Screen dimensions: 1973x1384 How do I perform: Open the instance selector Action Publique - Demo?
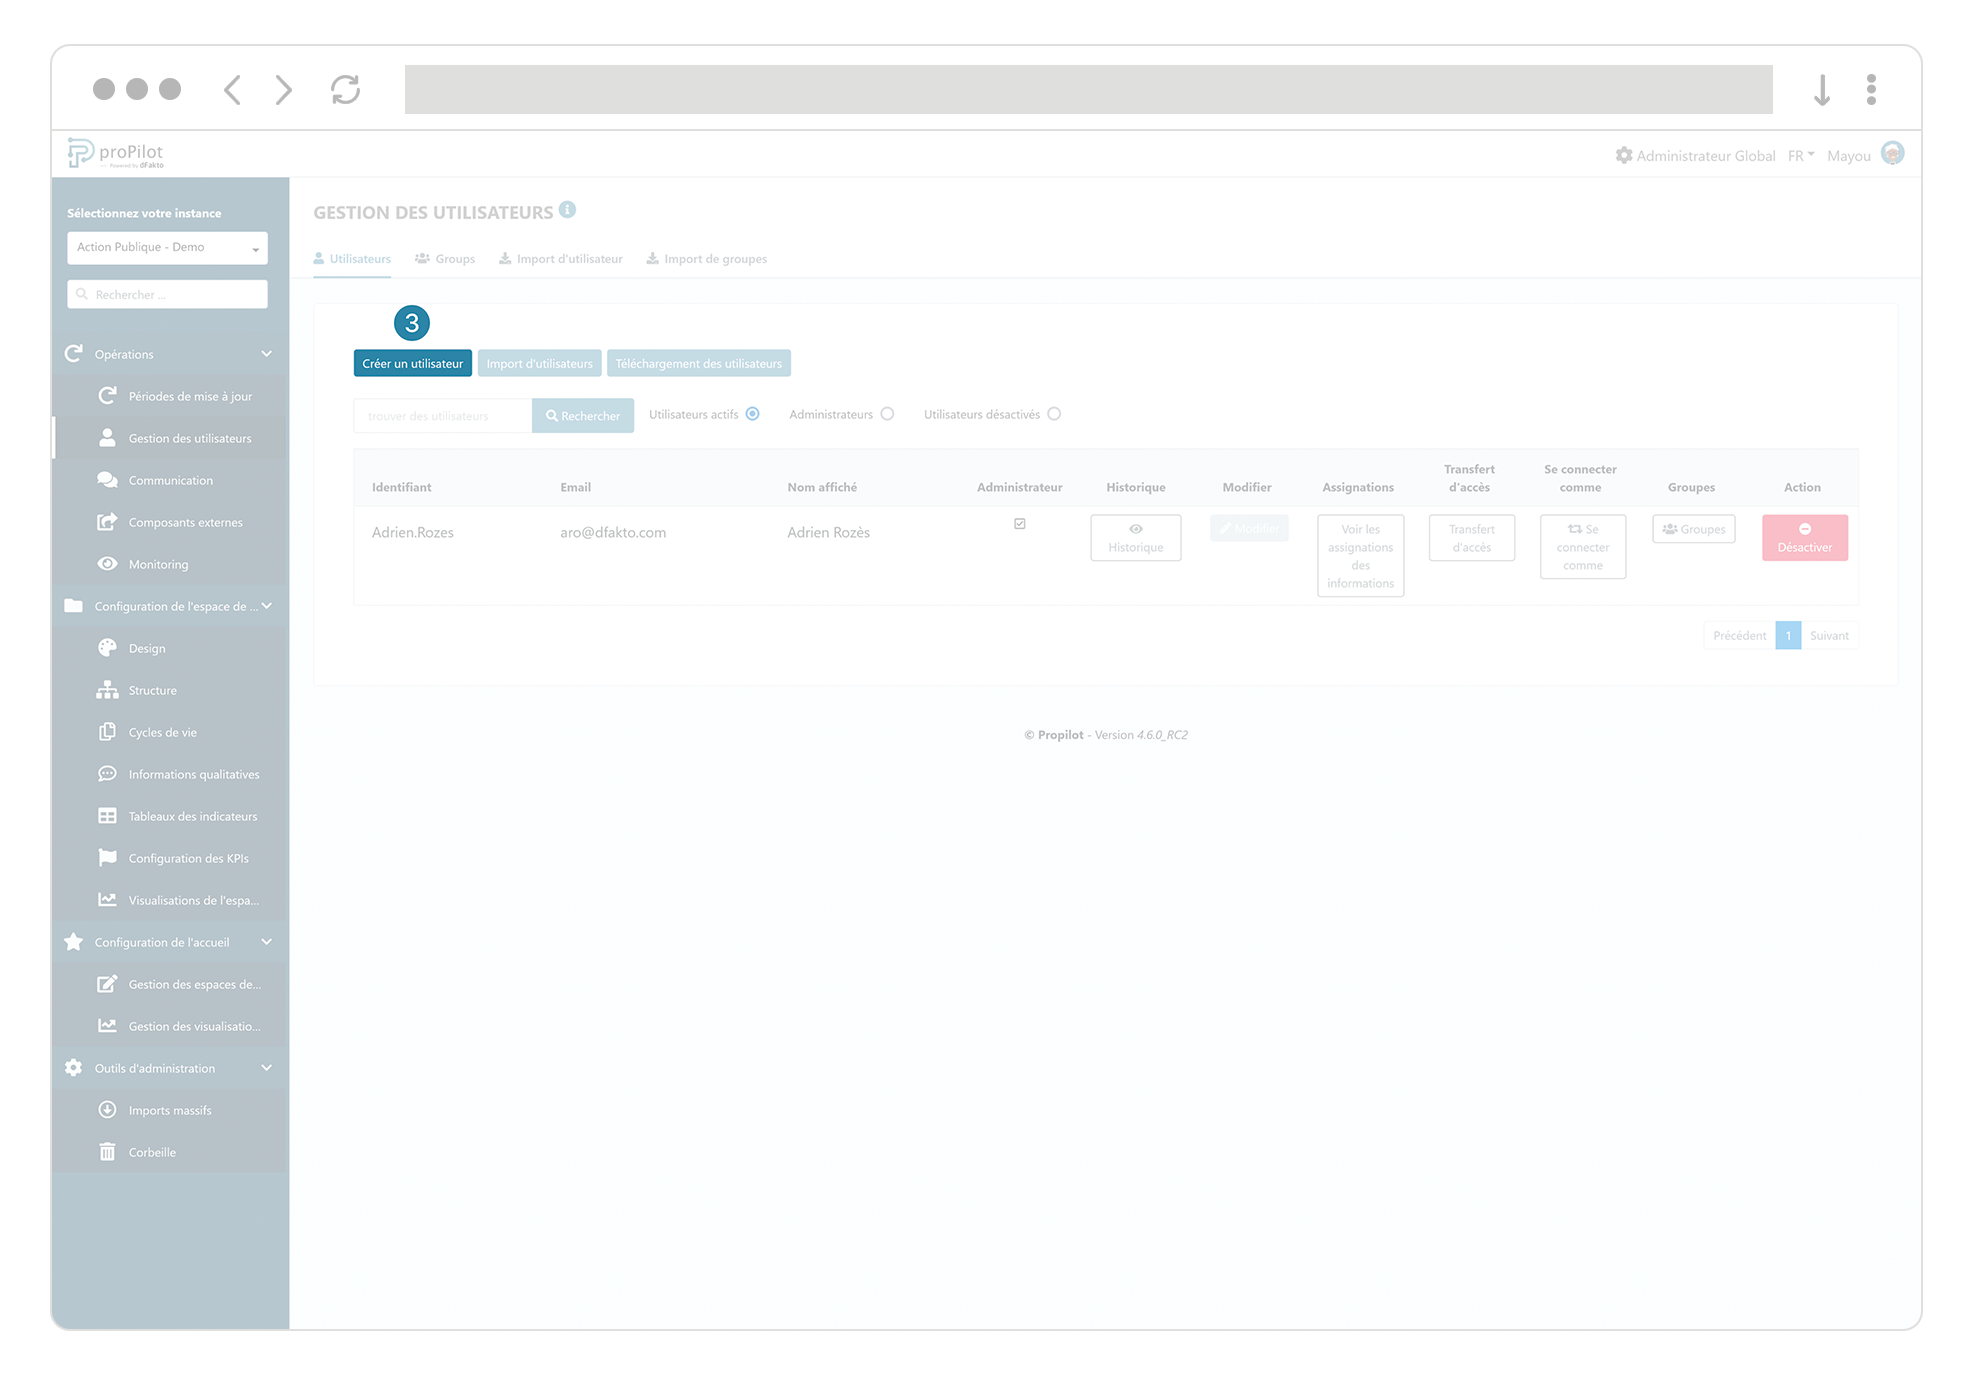click(x=166, y=247)
